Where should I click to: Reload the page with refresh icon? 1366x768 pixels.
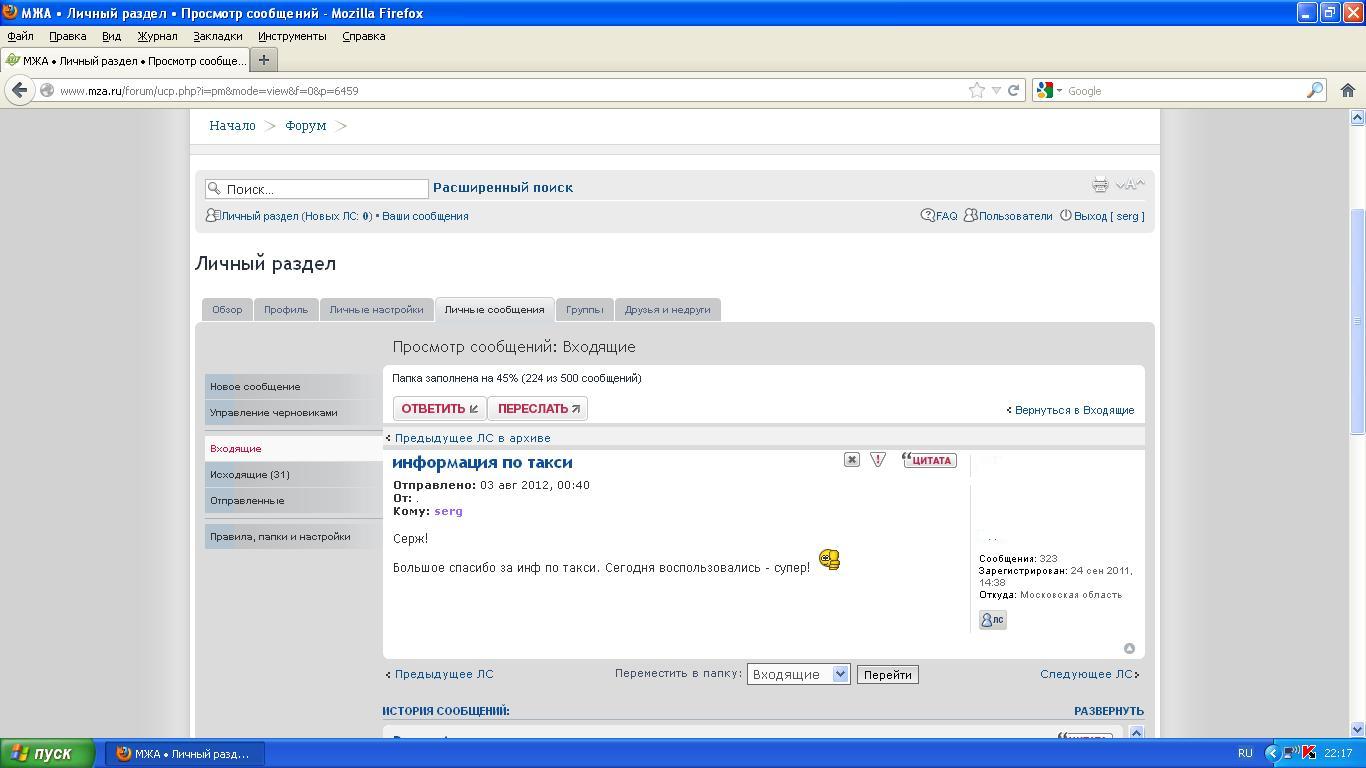[1013, 90]
